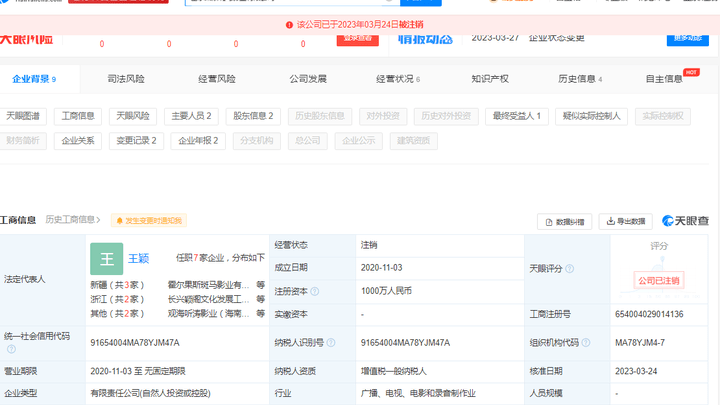Image resolution: width=720 pixels, height=405 pixels.
Task: Select 成立日期 value 2020-11-03
Action: (x=382, y=268)
